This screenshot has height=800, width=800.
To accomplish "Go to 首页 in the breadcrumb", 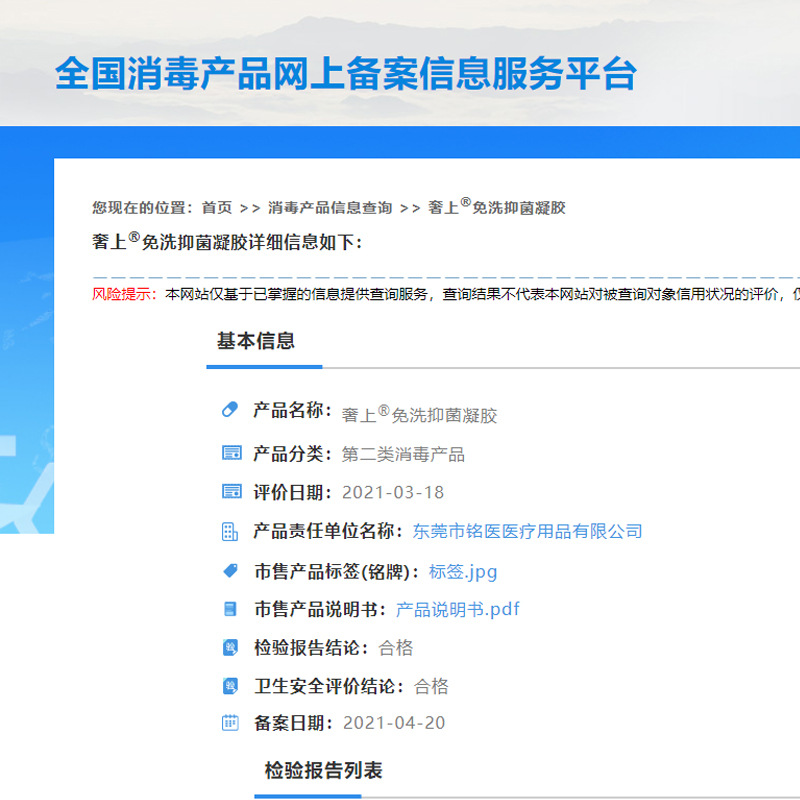I will click(x=216, y=208).
